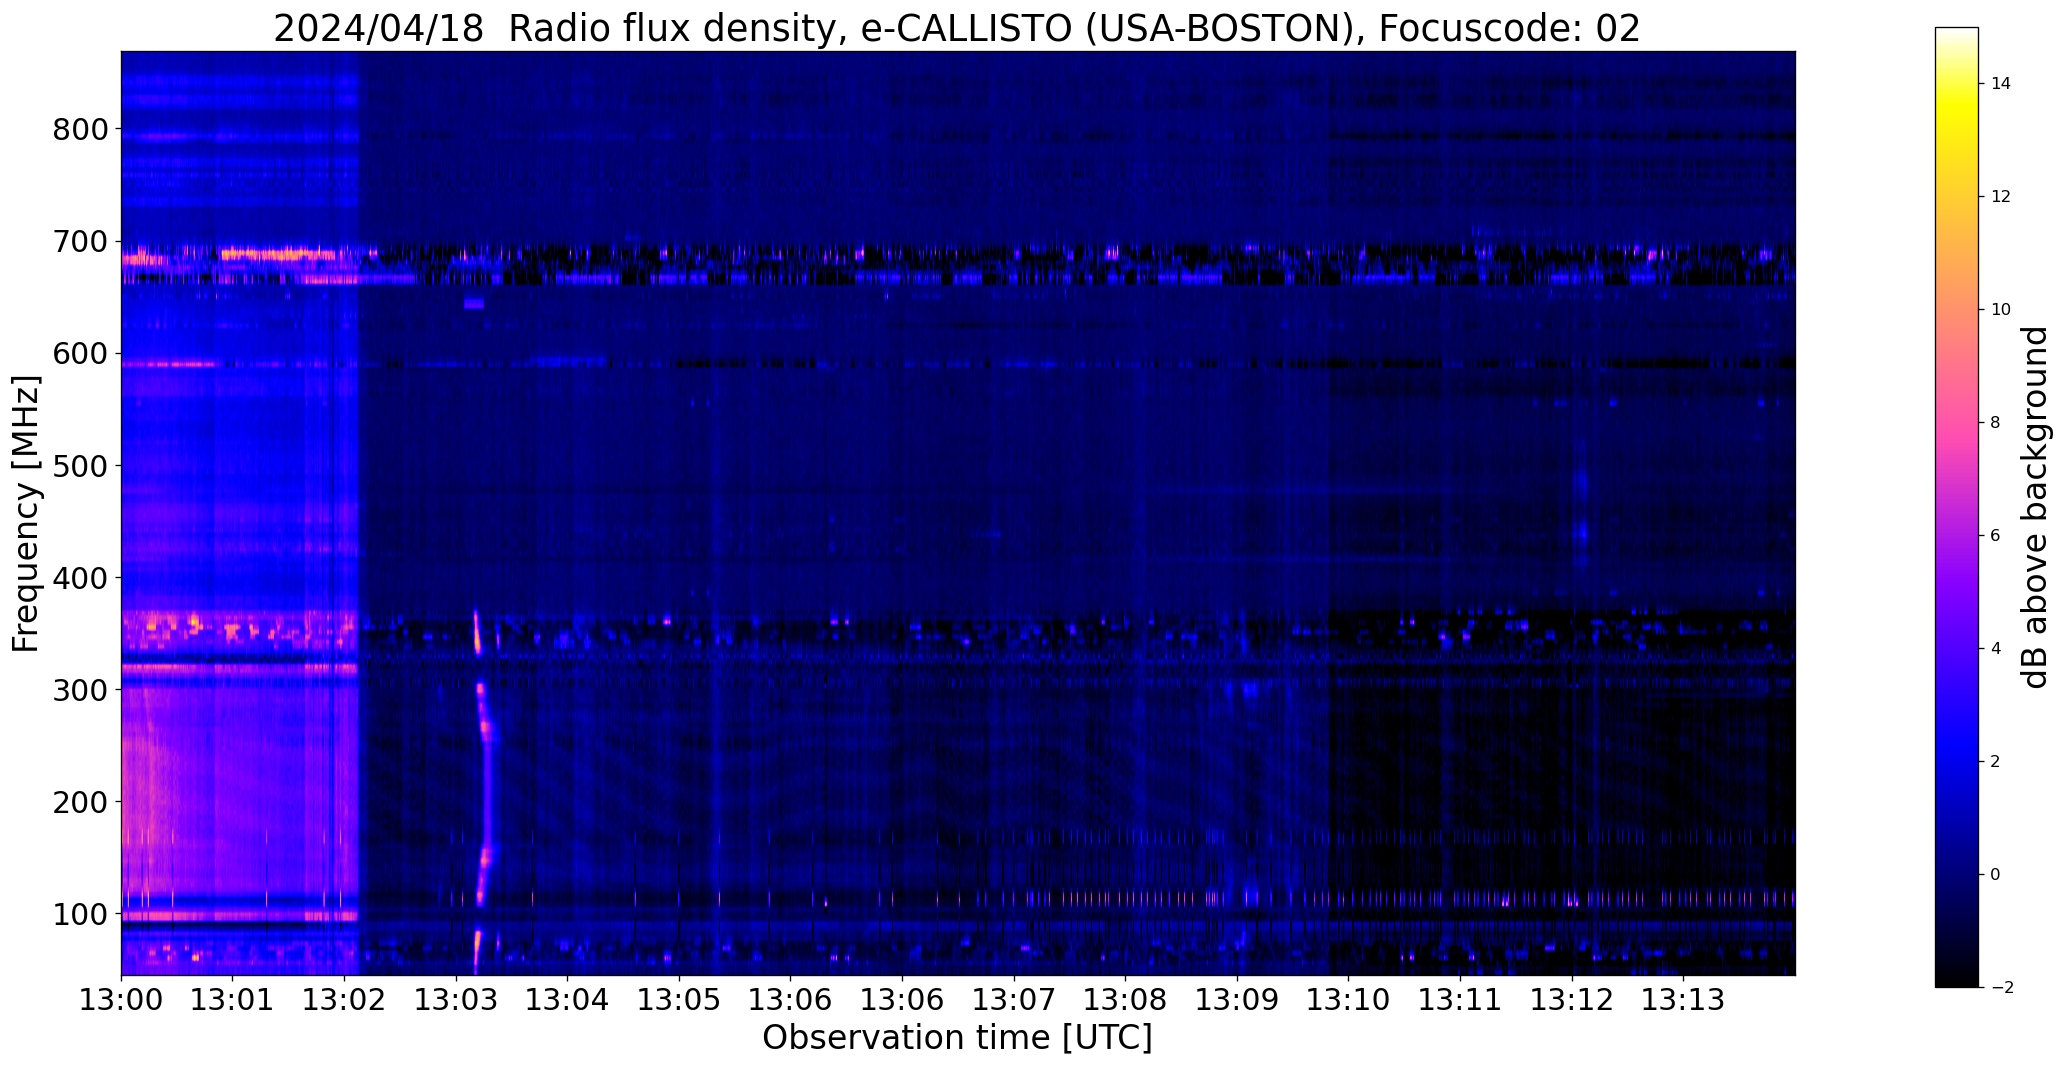Click the colorbar tick label −2
The image size is (2066, 1067).
(x=2000, y=988)
